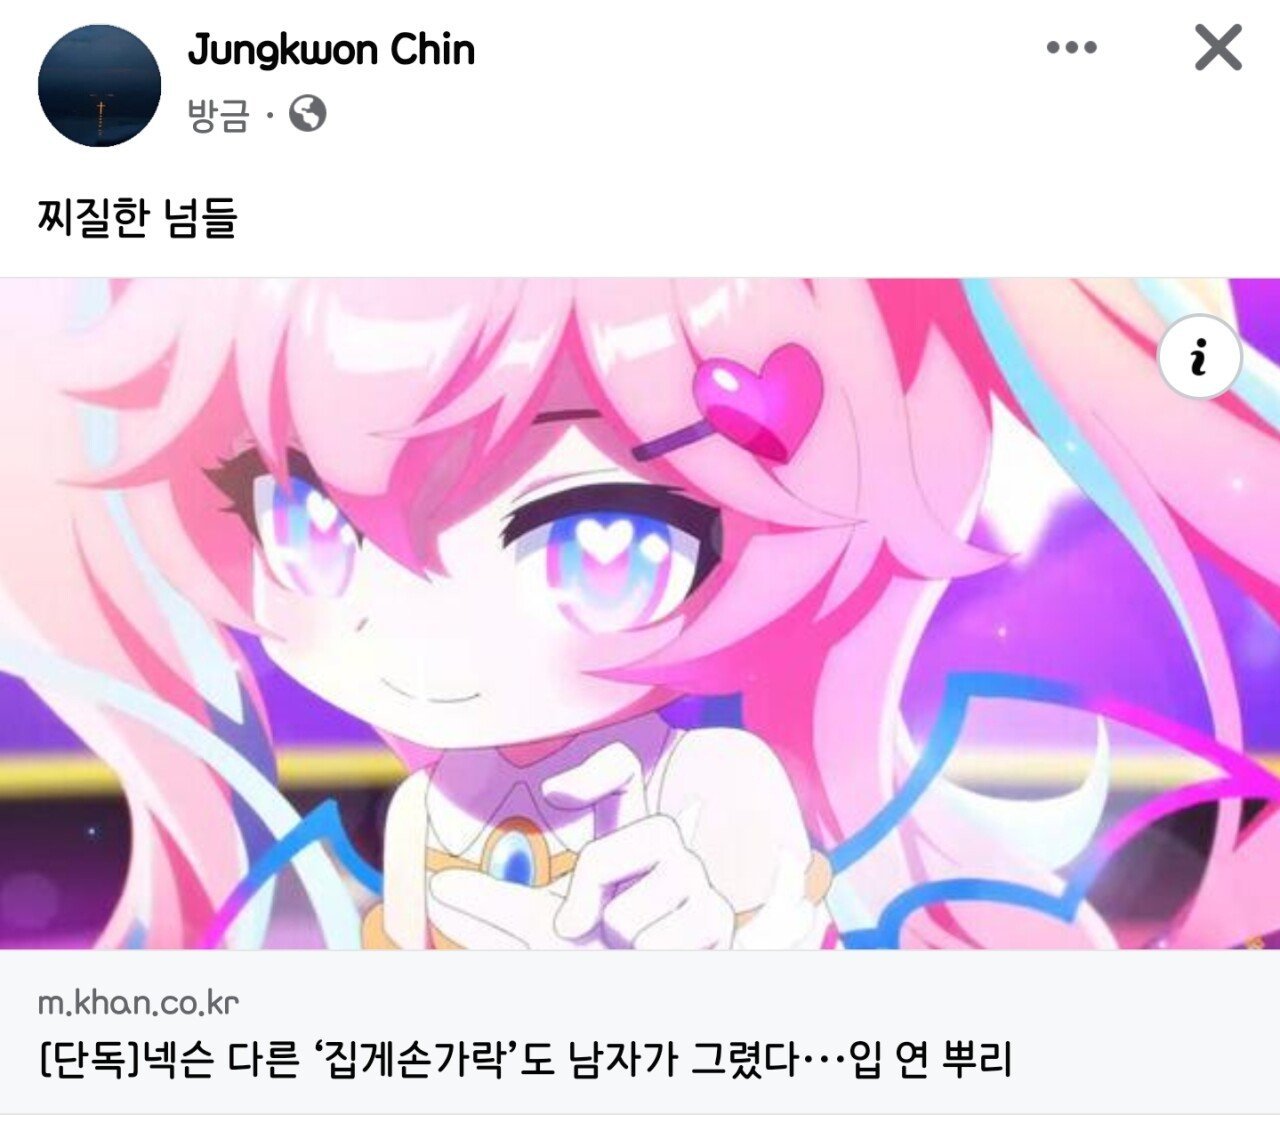Open Jungkwon Chin's round profile picture
The width and height of the screenshot is (1280, 1131).
click(x=99, y=86)
